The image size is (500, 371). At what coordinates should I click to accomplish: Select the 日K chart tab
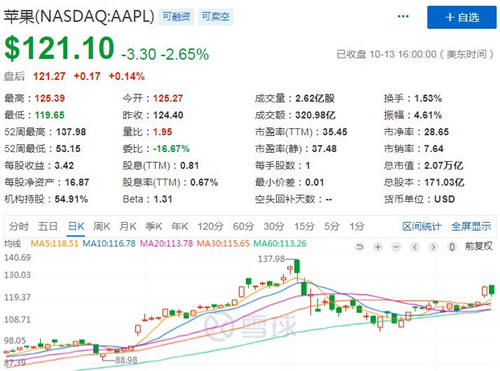click(x=76, y=227)
